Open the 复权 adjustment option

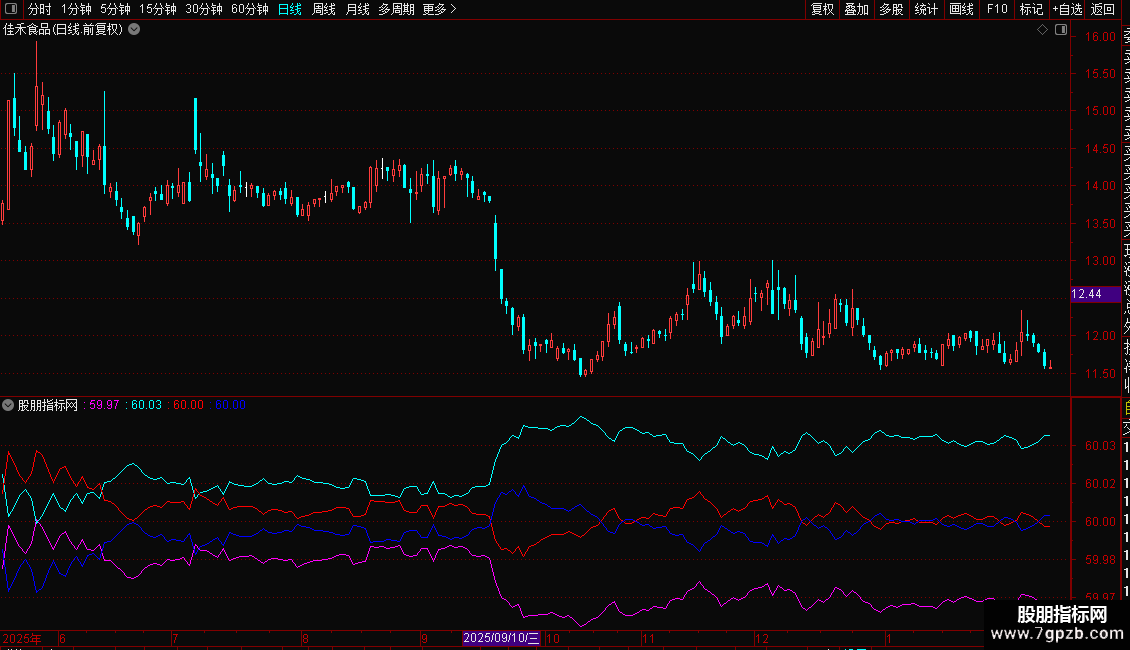[x=822, y=9]
